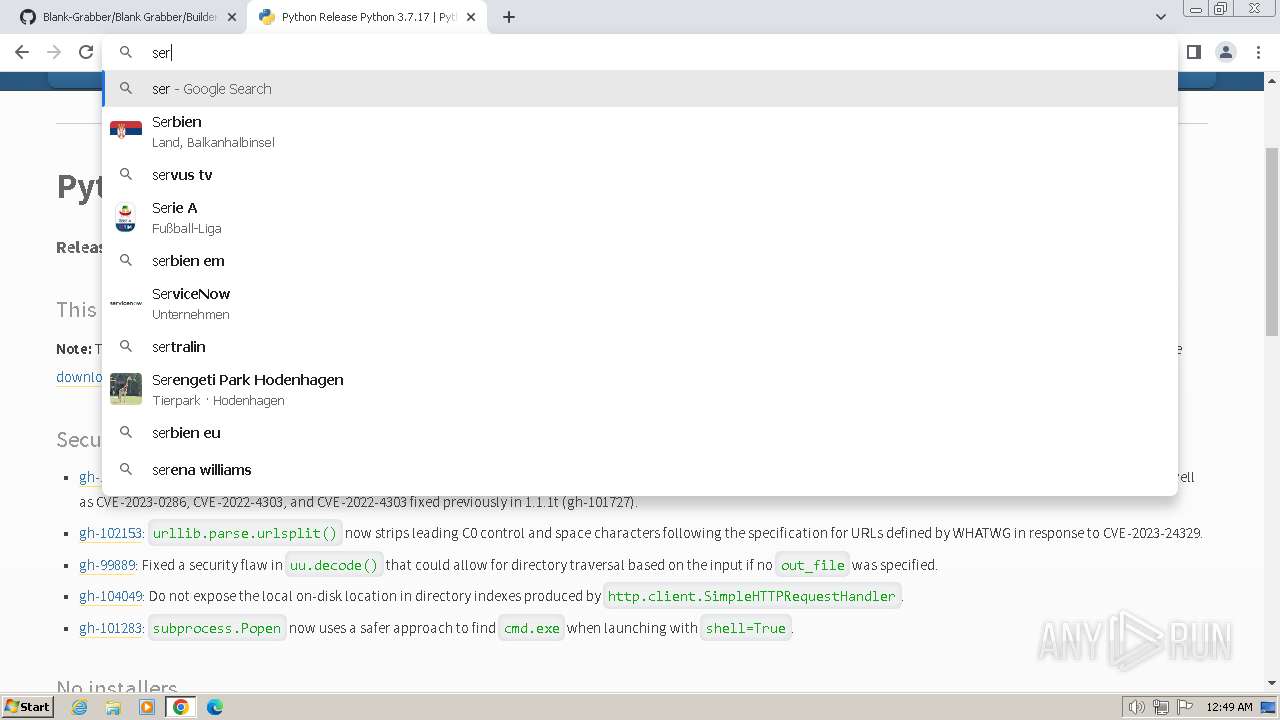The height and width of the screenshot is (720, 1280).
Task: Click the Serie A league logo
Action: (x=126, y=217)
